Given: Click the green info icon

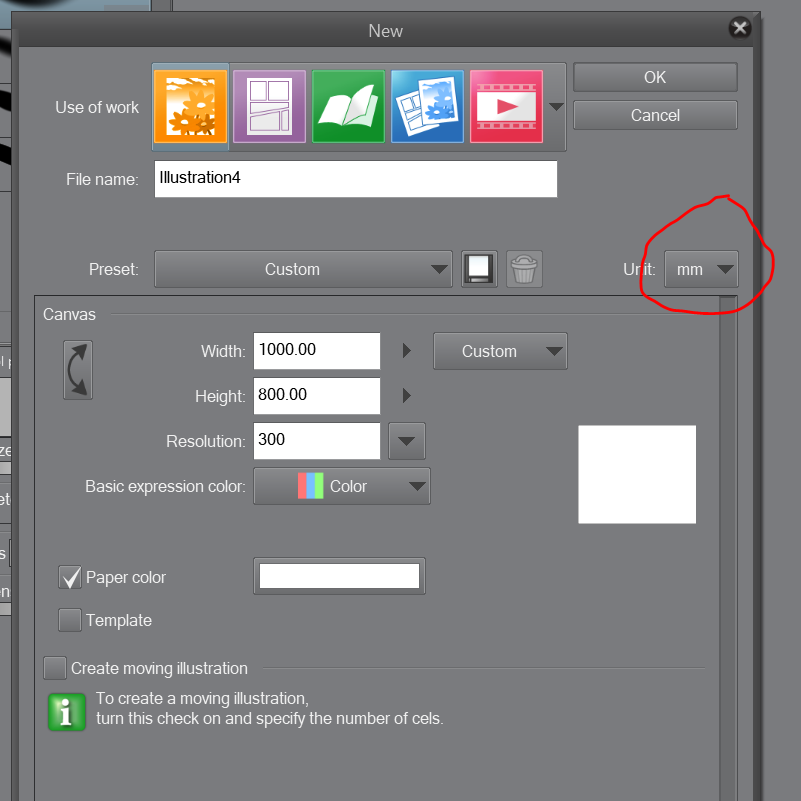Looking at the screenshot, I should coord(66,712).
